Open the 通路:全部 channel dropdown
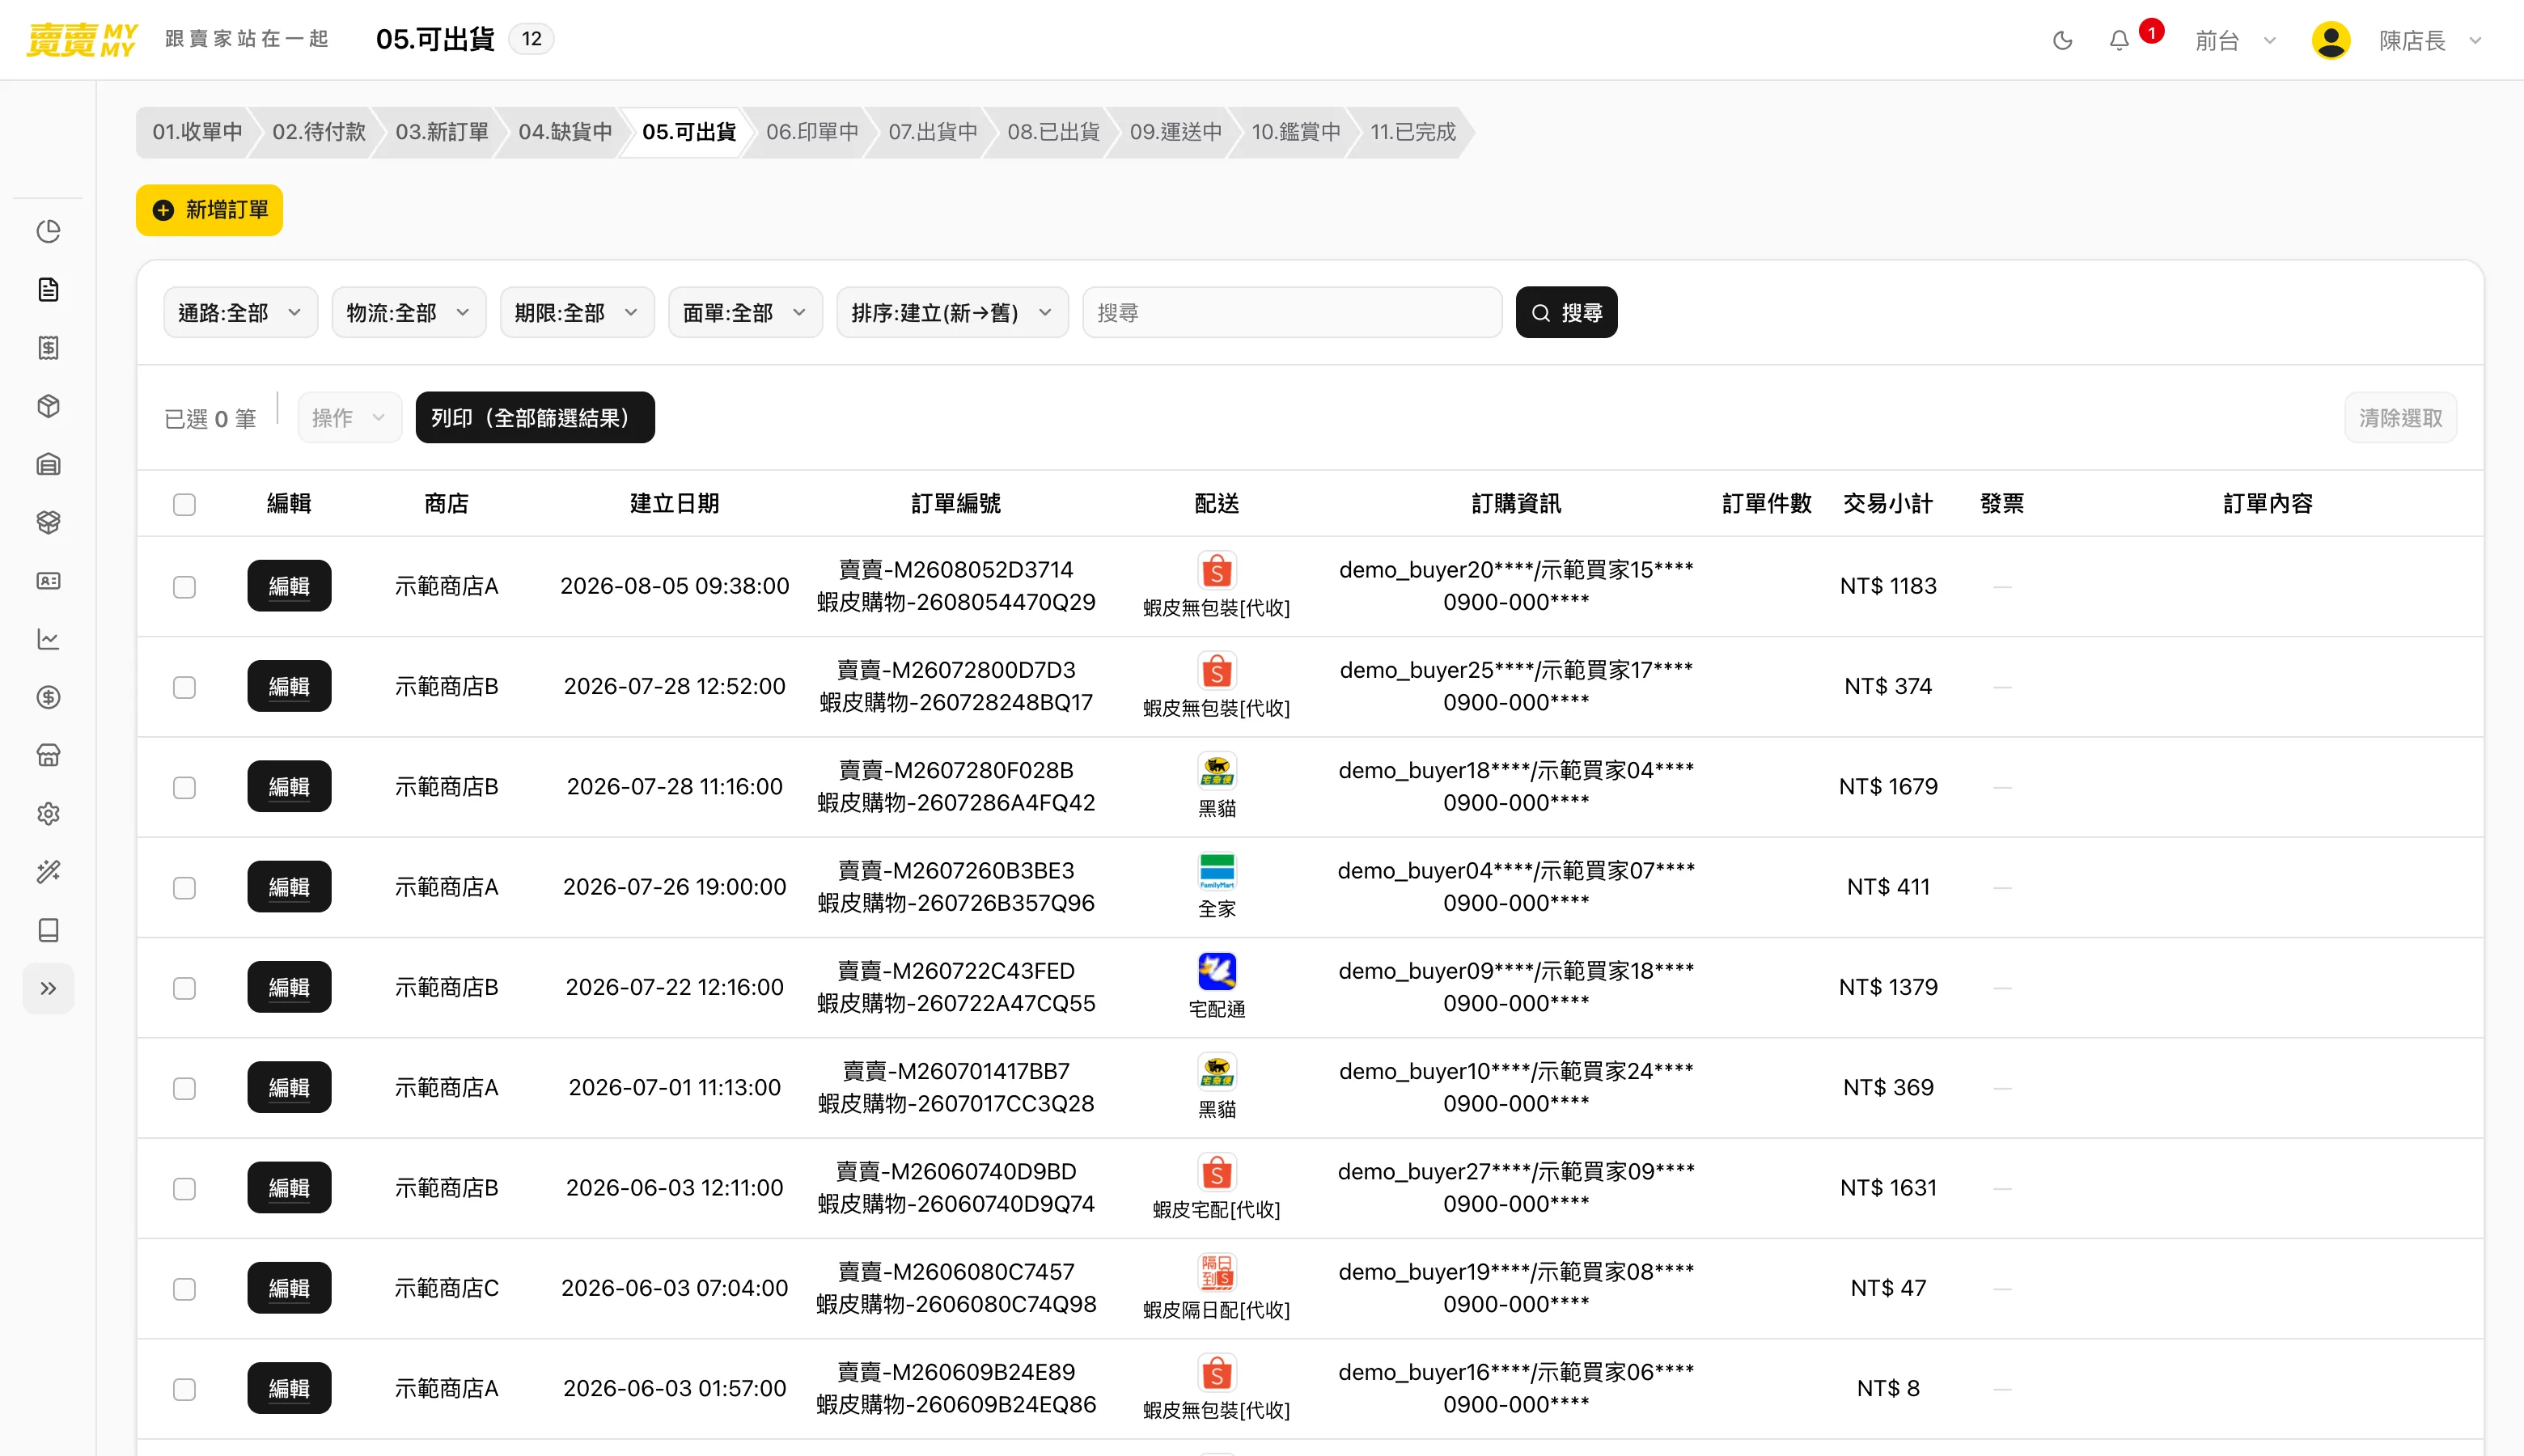The height and width of the screenshot is (1456, 2524). [240, 313]
